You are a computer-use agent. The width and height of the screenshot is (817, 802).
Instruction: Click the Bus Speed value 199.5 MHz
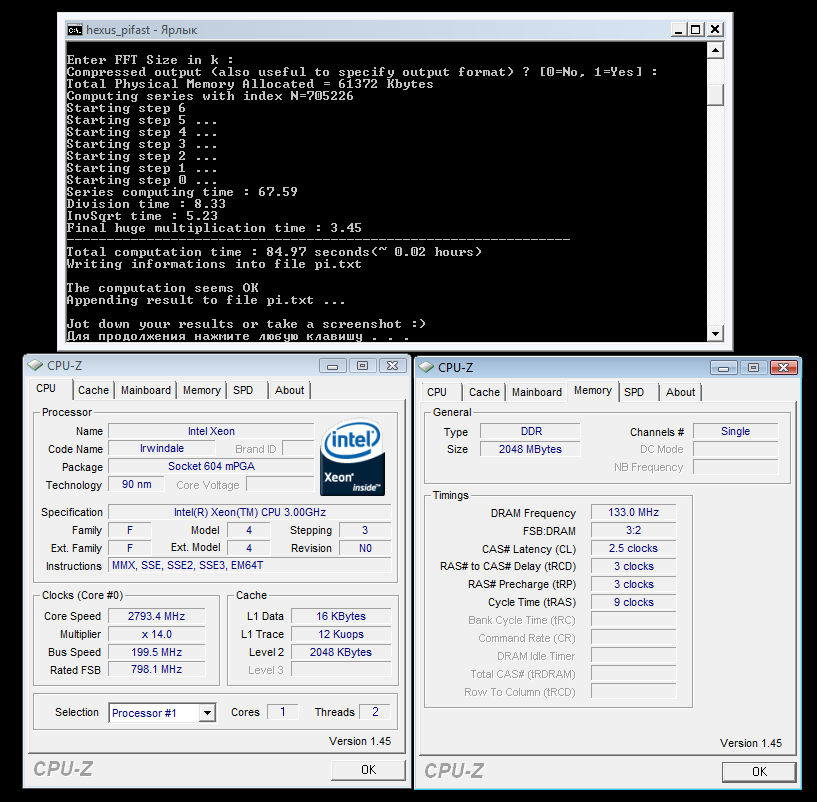coord(156,652)
